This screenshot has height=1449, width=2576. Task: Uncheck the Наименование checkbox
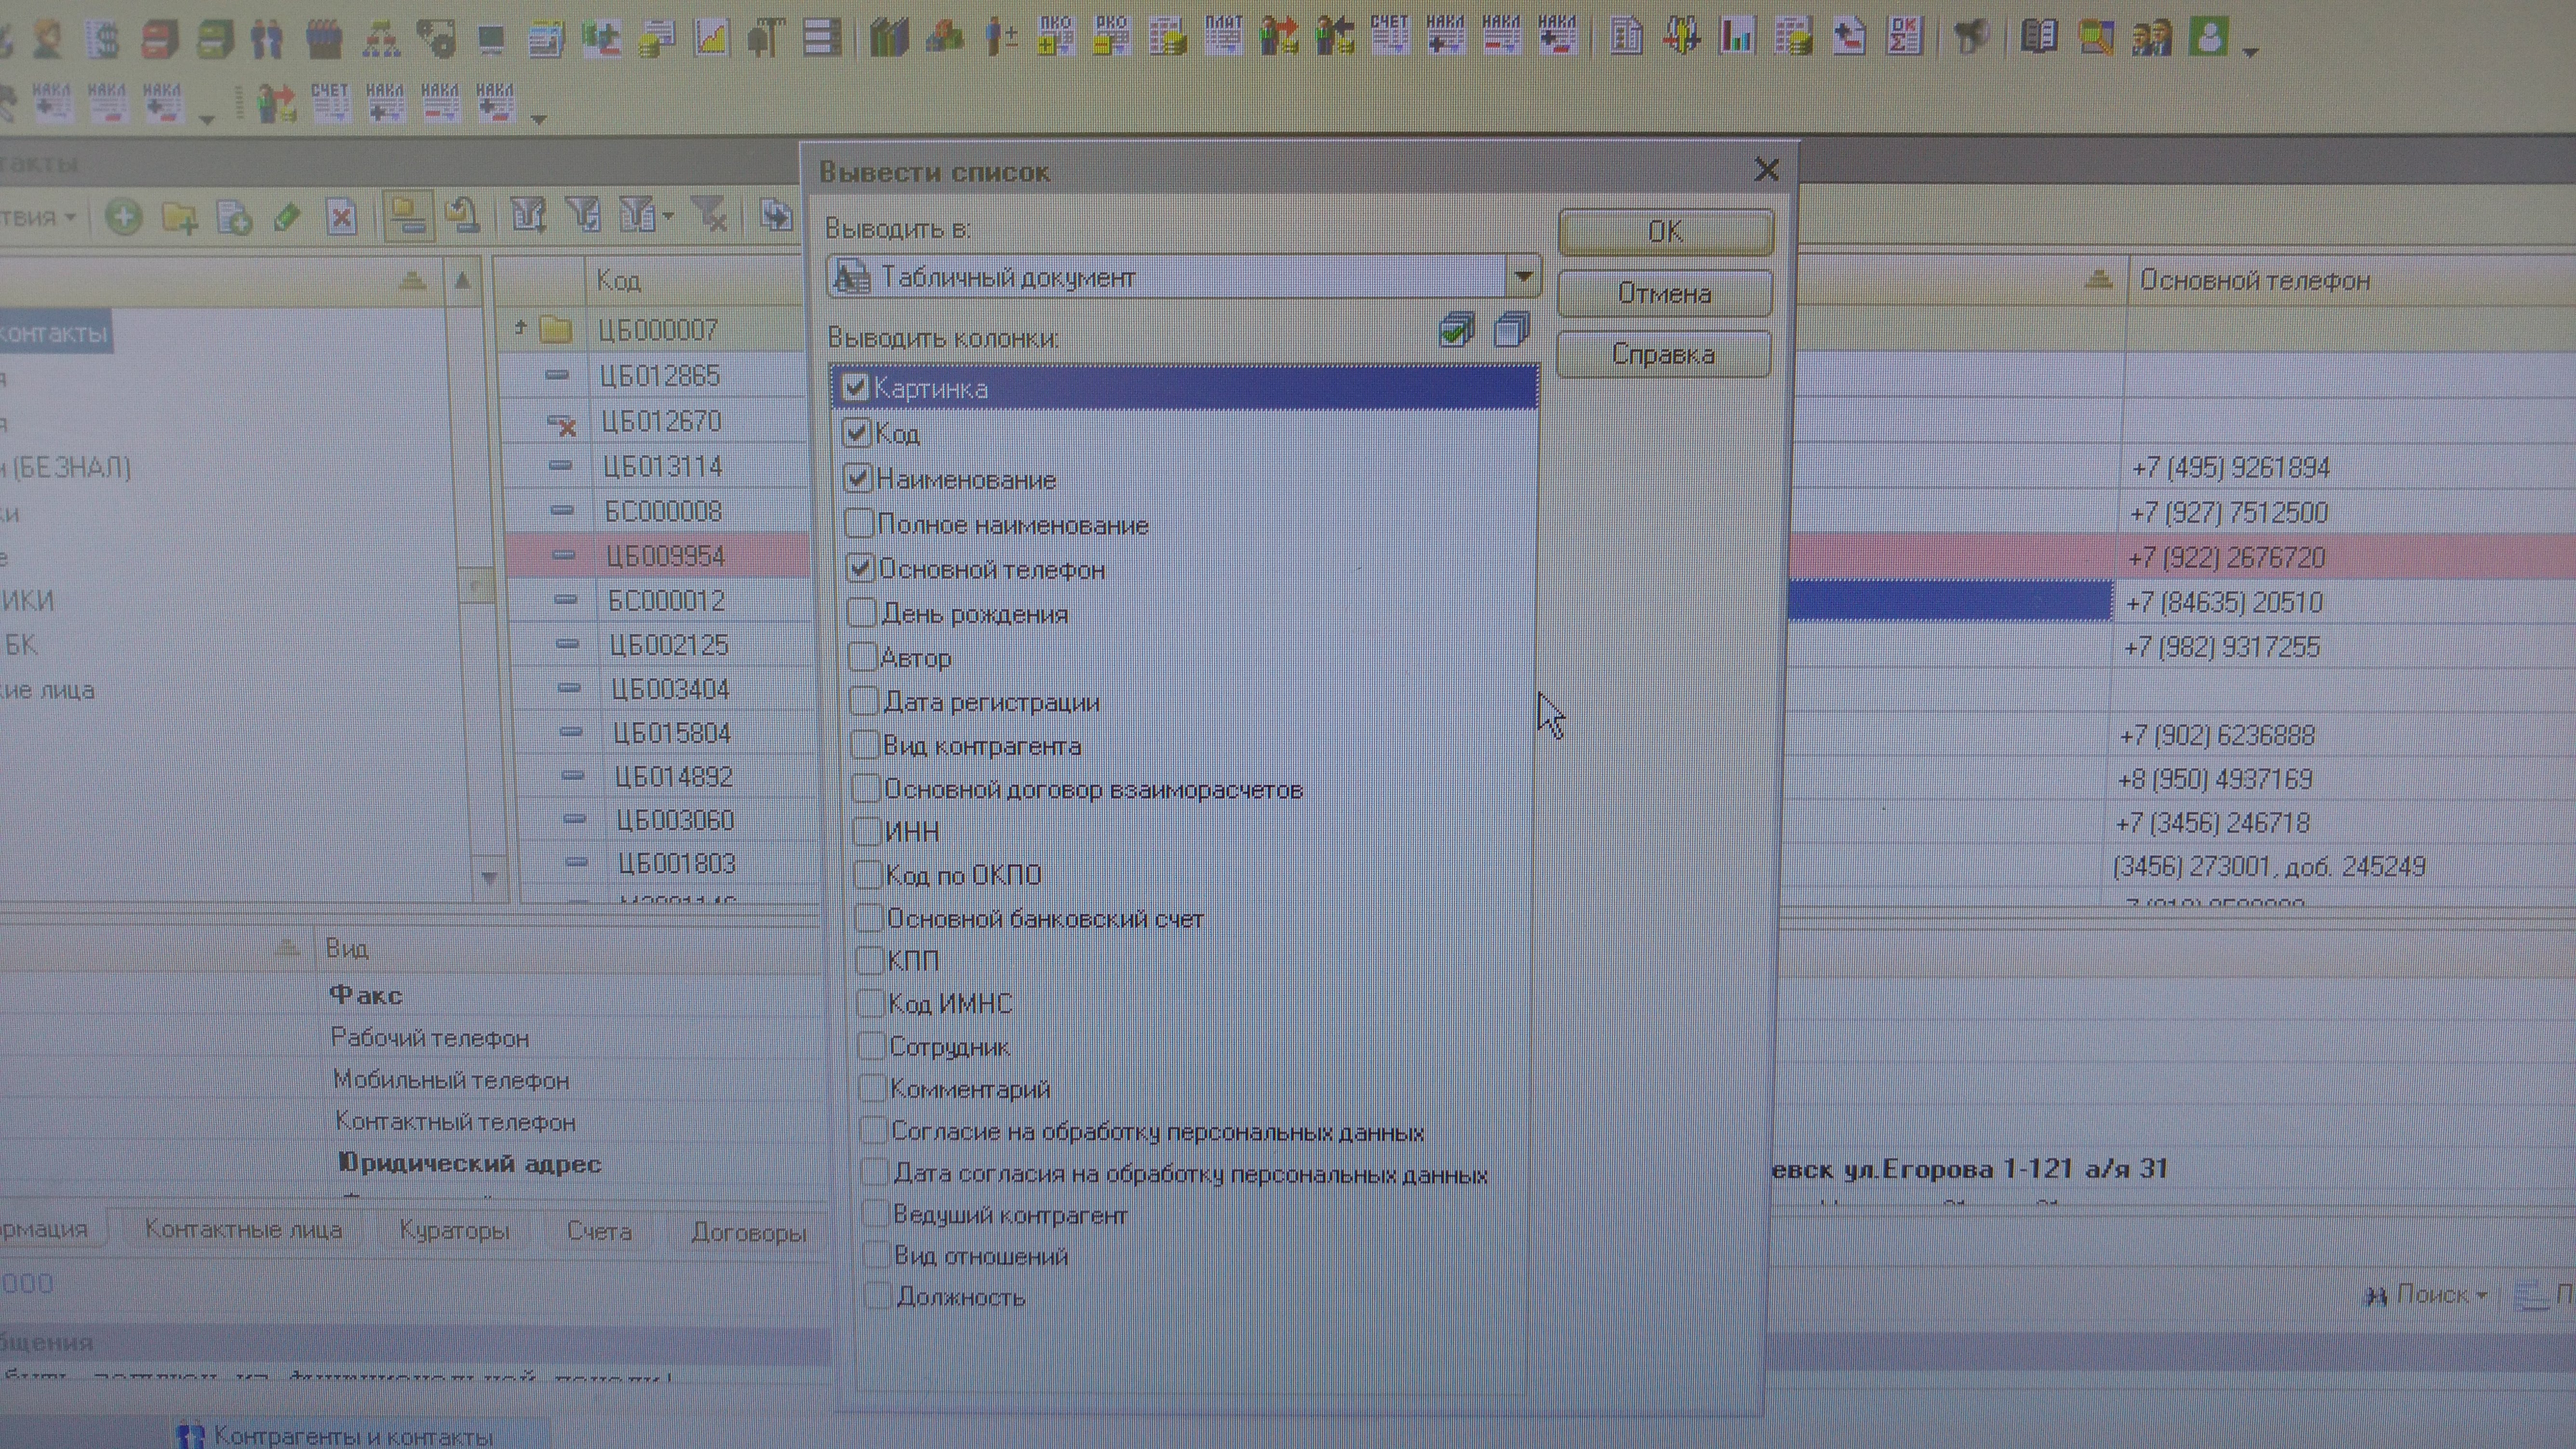coord(858,478)
